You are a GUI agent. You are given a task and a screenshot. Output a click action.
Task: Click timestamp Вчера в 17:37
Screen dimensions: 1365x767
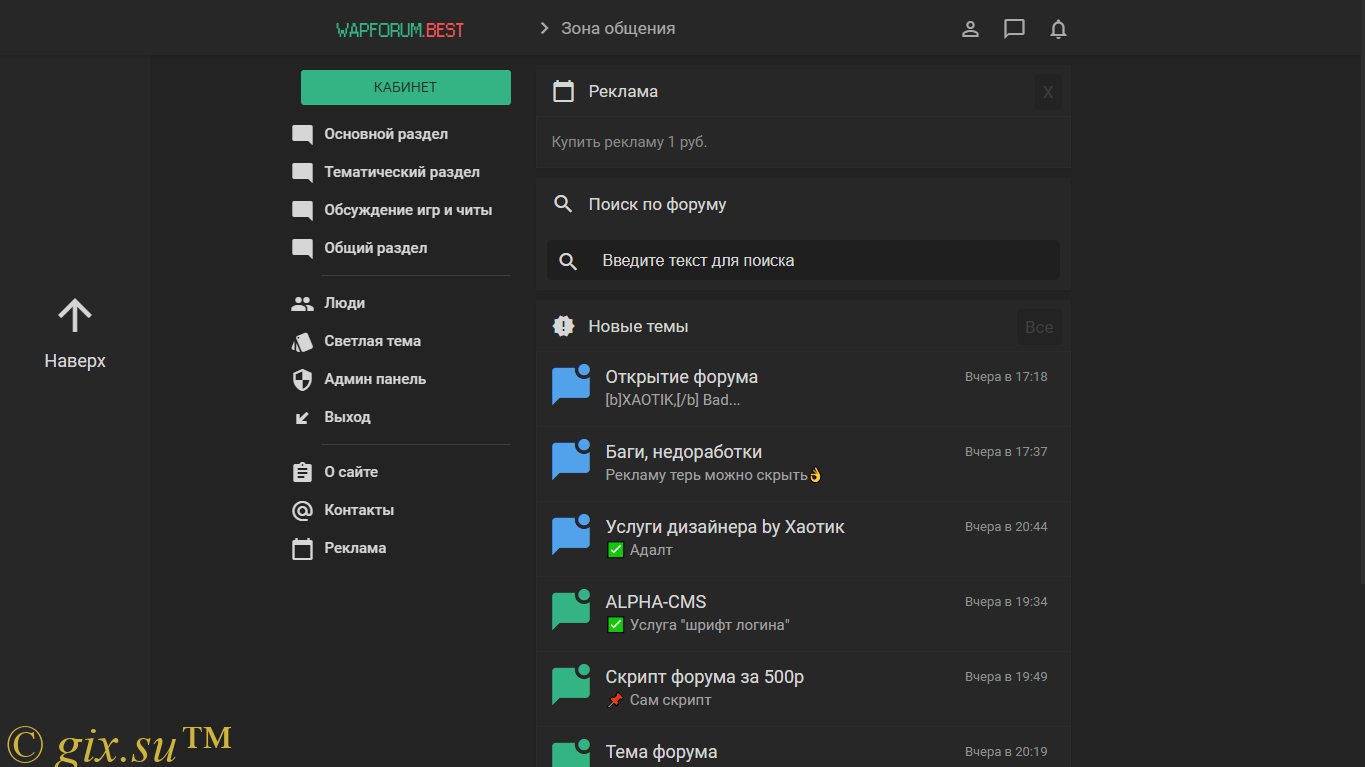tap(1006, 452)
